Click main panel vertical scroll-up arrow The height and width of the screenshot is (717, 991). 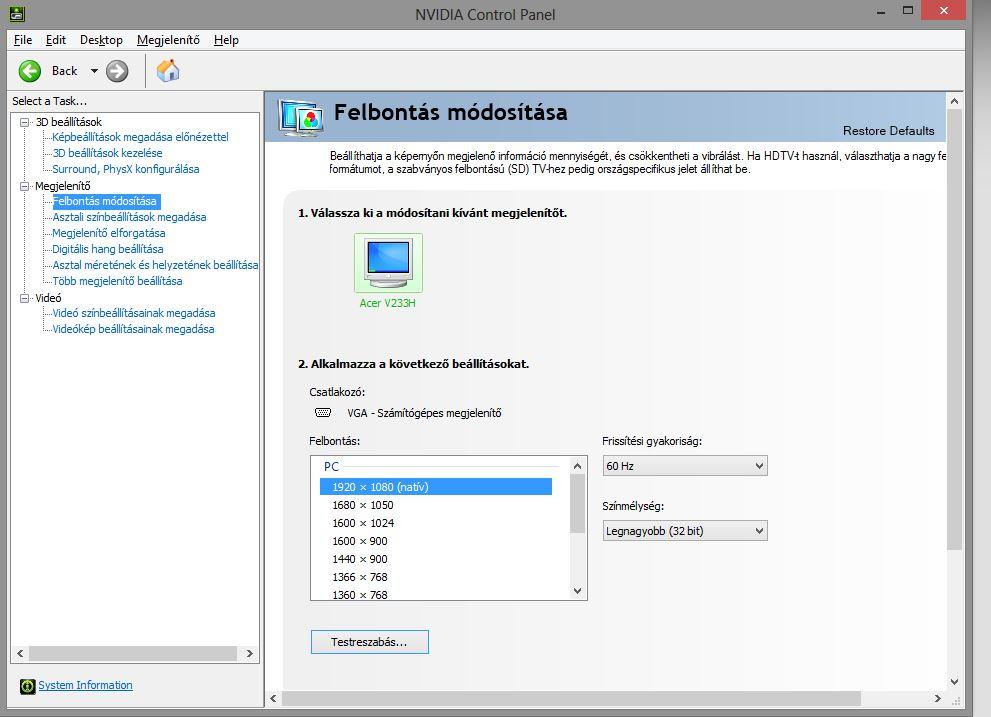coord(954,101)
